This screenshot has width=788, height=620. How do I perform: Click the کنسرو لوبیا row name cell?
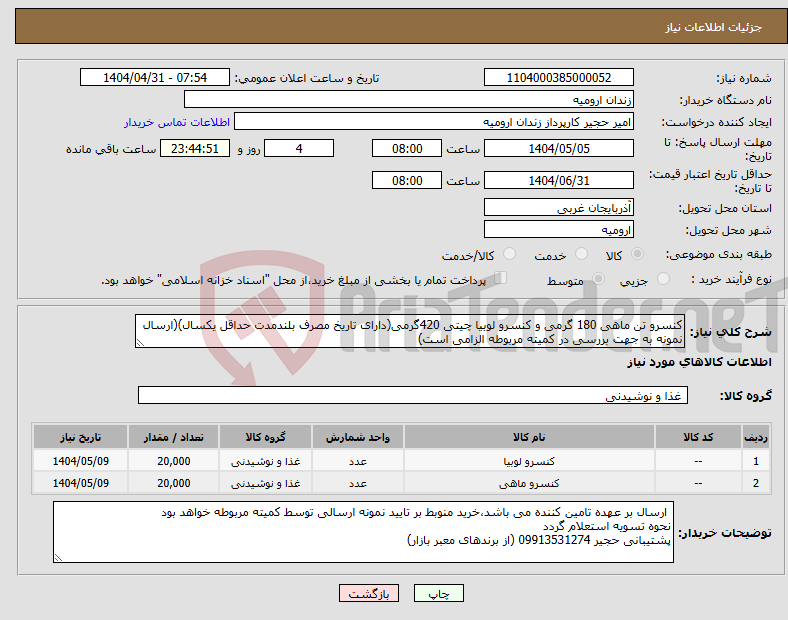point(529,461)
